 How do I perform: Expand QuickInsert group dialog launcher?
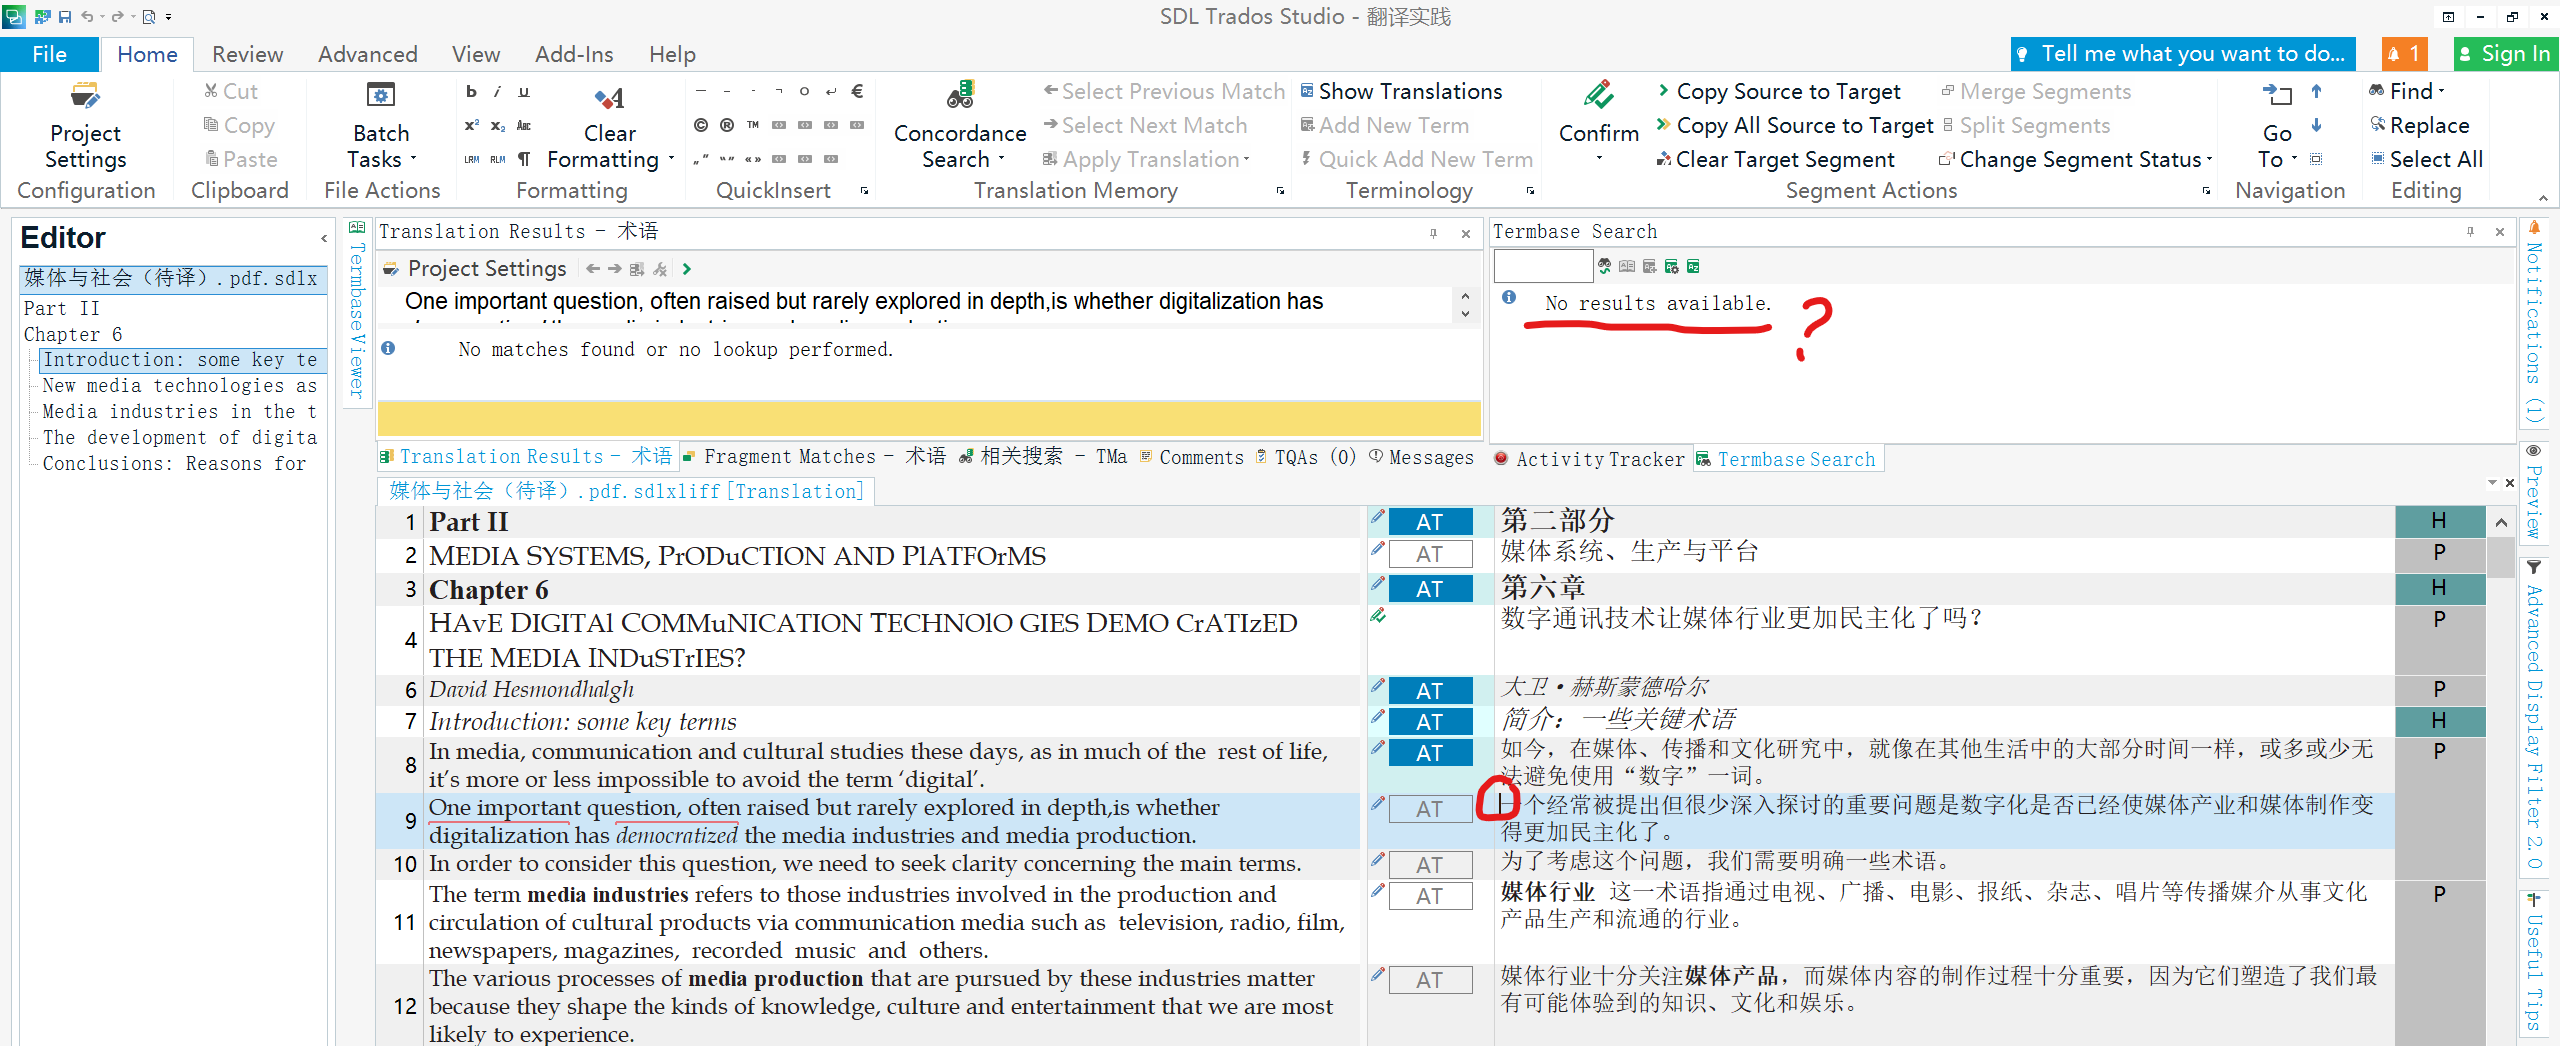(x=864, y=191)
